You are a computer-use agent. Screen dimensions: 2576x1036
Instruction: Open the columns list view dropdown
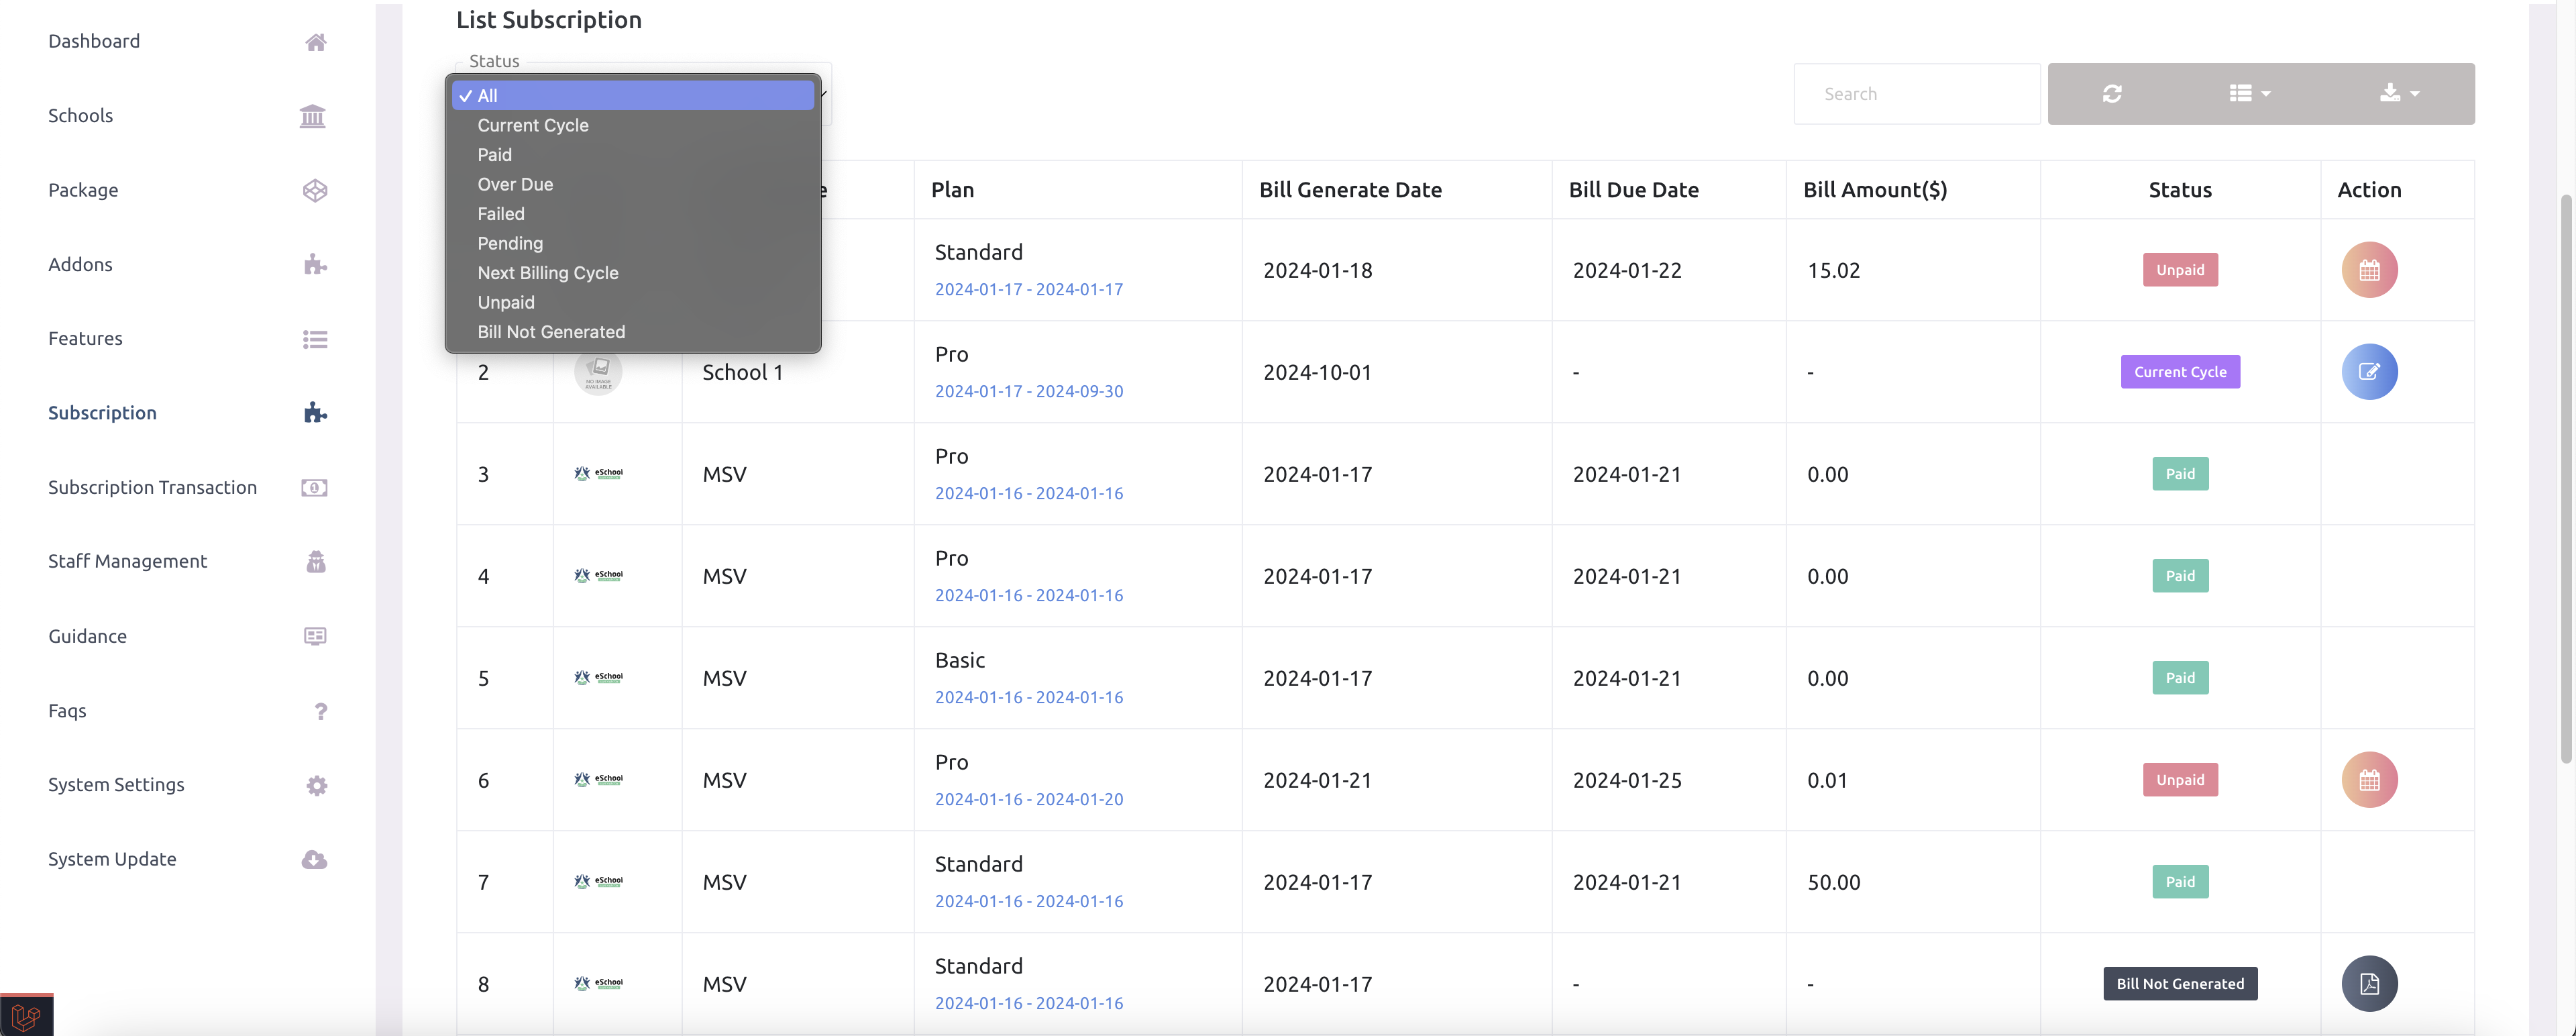point(2249,94)
